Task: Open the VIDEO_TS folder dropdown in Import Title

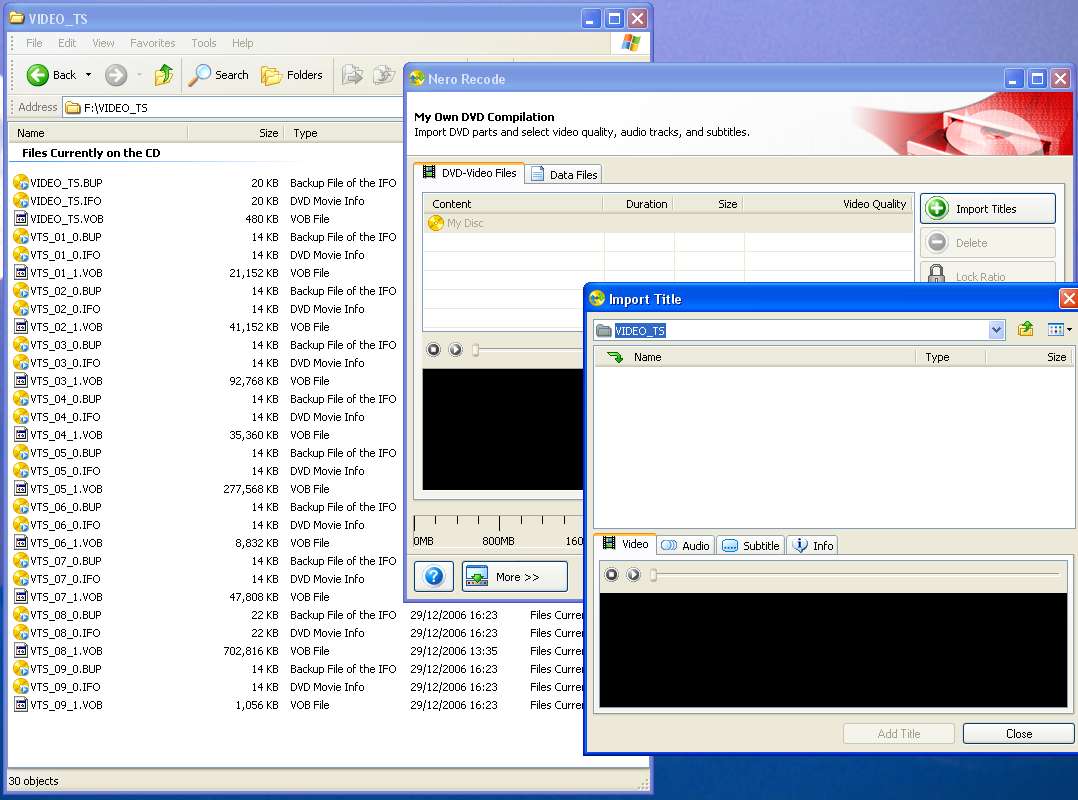Action: 996,331
